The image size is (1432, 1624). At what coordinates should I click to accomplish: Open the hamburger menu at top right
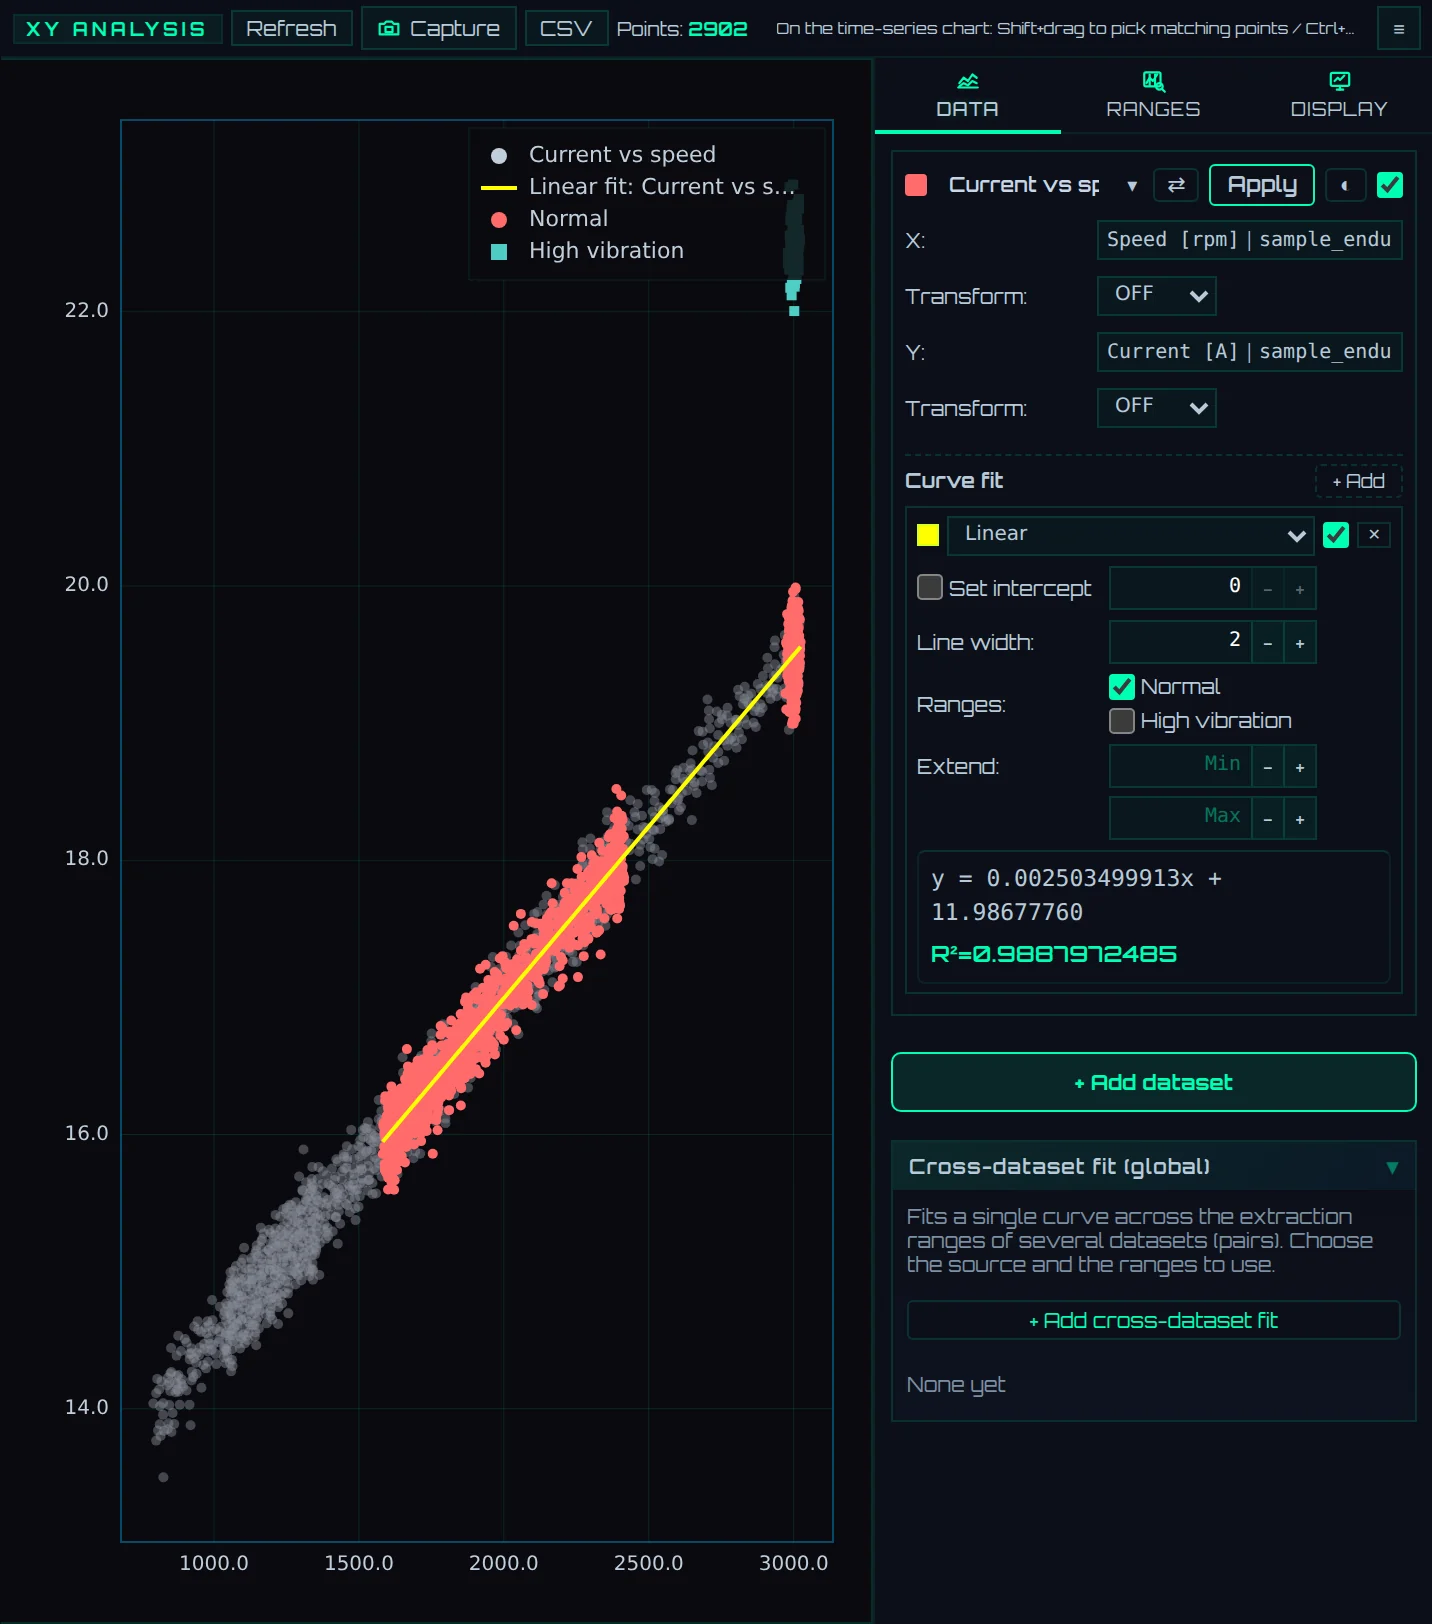(x=1398, y=29)
